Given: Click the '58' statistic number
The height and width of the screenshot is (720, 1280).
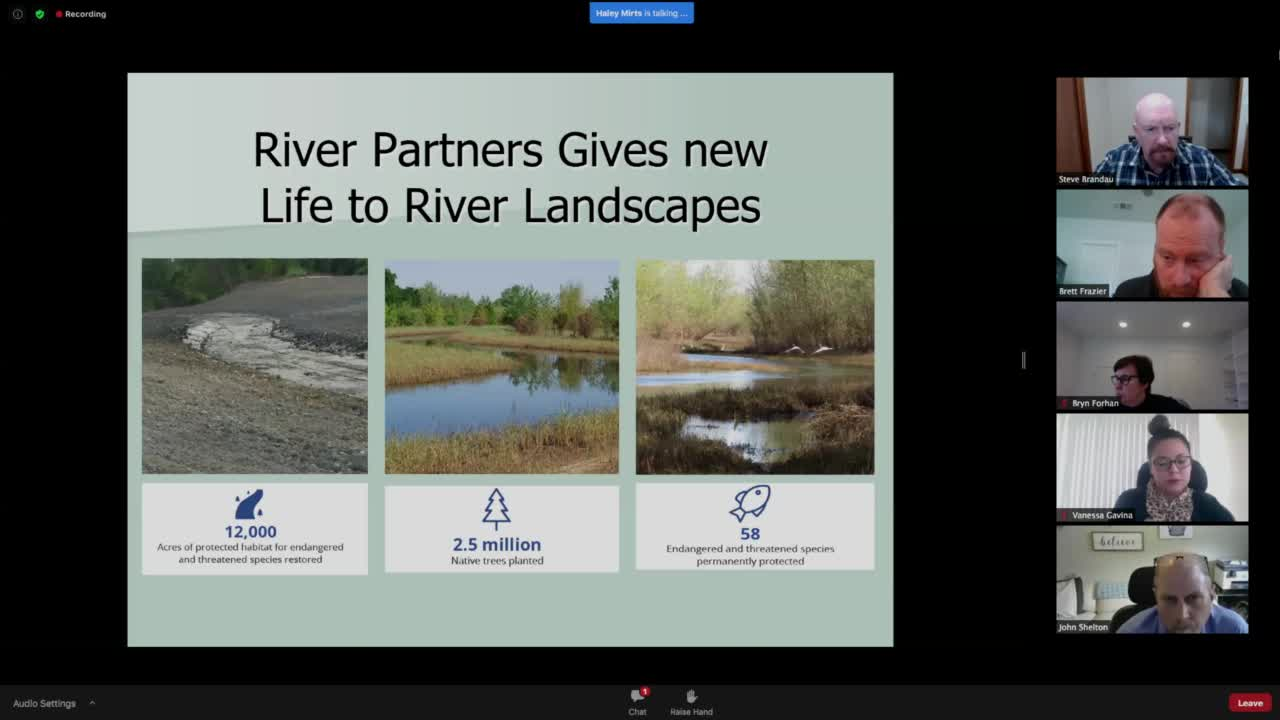Looking at the screenshot, I should coord(750,534).
